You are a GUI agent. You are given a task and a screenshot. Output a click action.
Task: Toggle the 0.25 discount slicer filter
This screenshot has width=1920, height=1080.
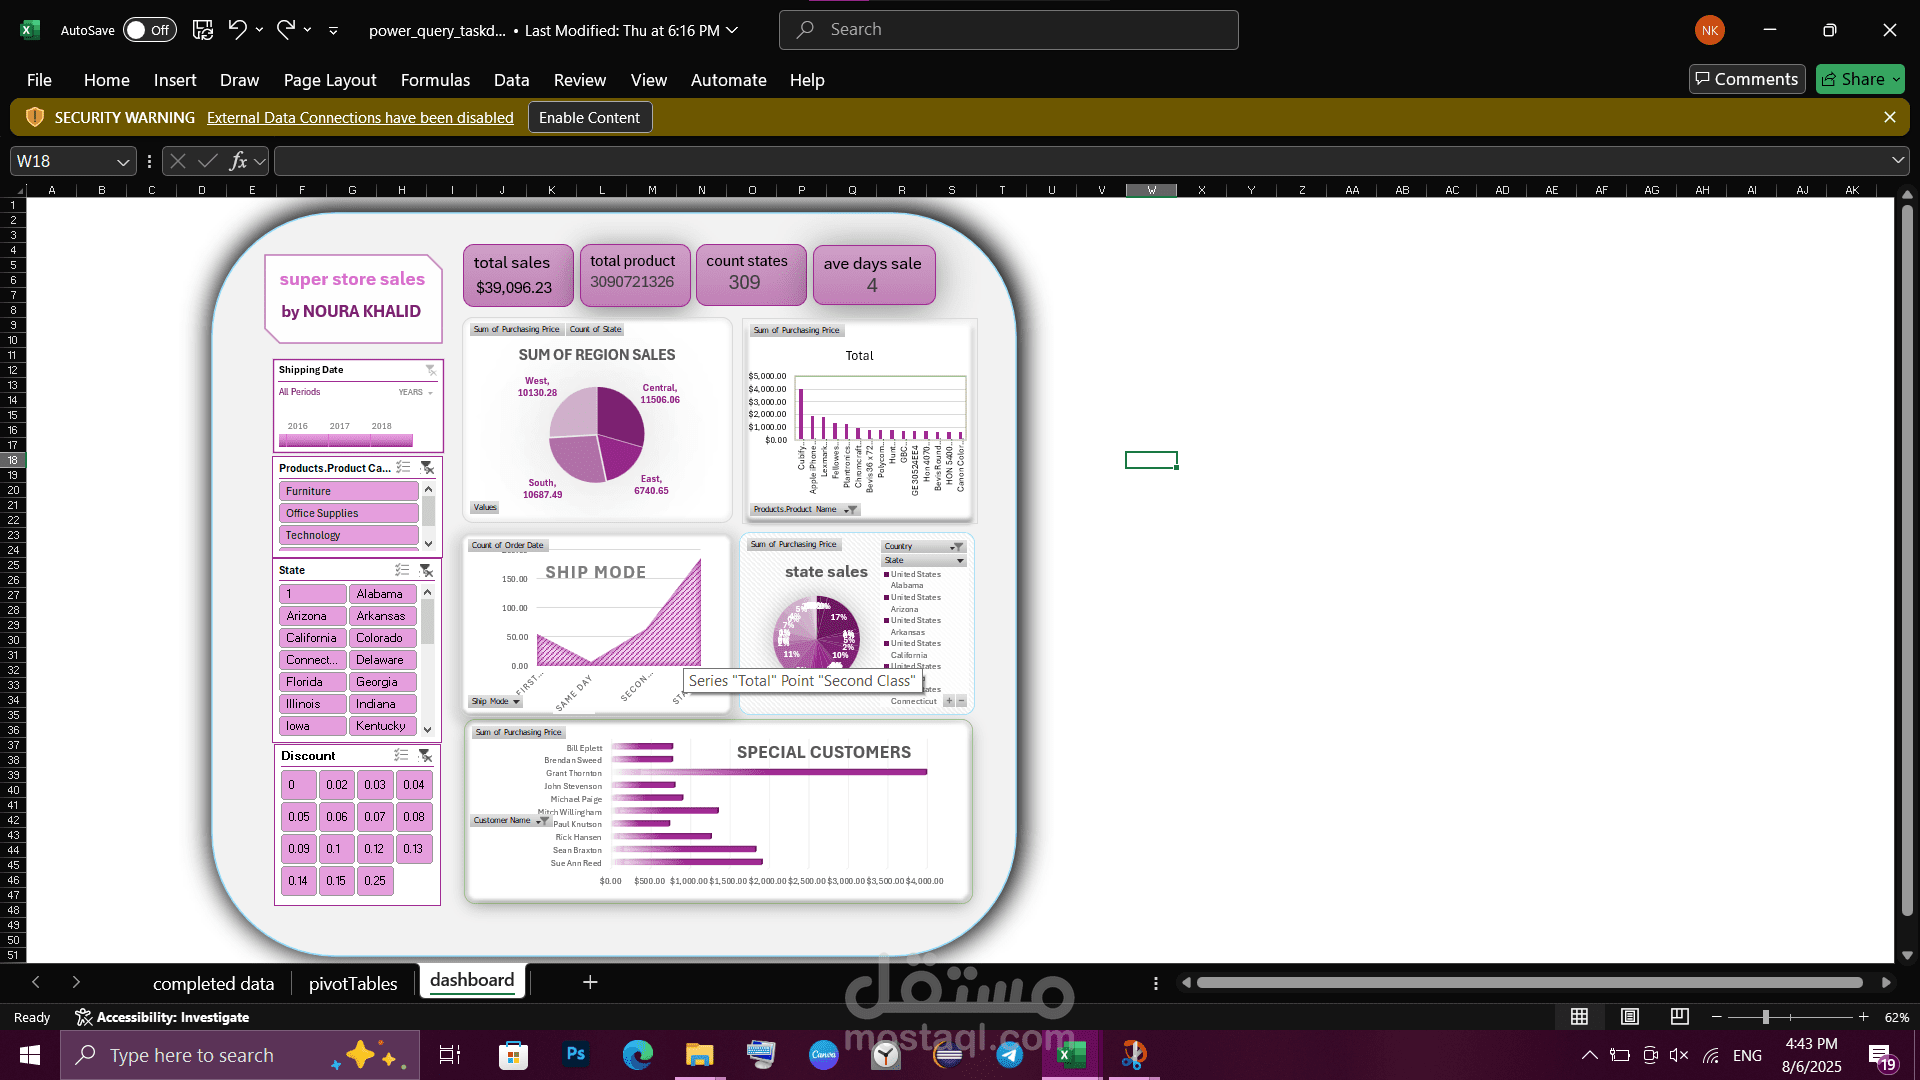[x=375, y=881]
